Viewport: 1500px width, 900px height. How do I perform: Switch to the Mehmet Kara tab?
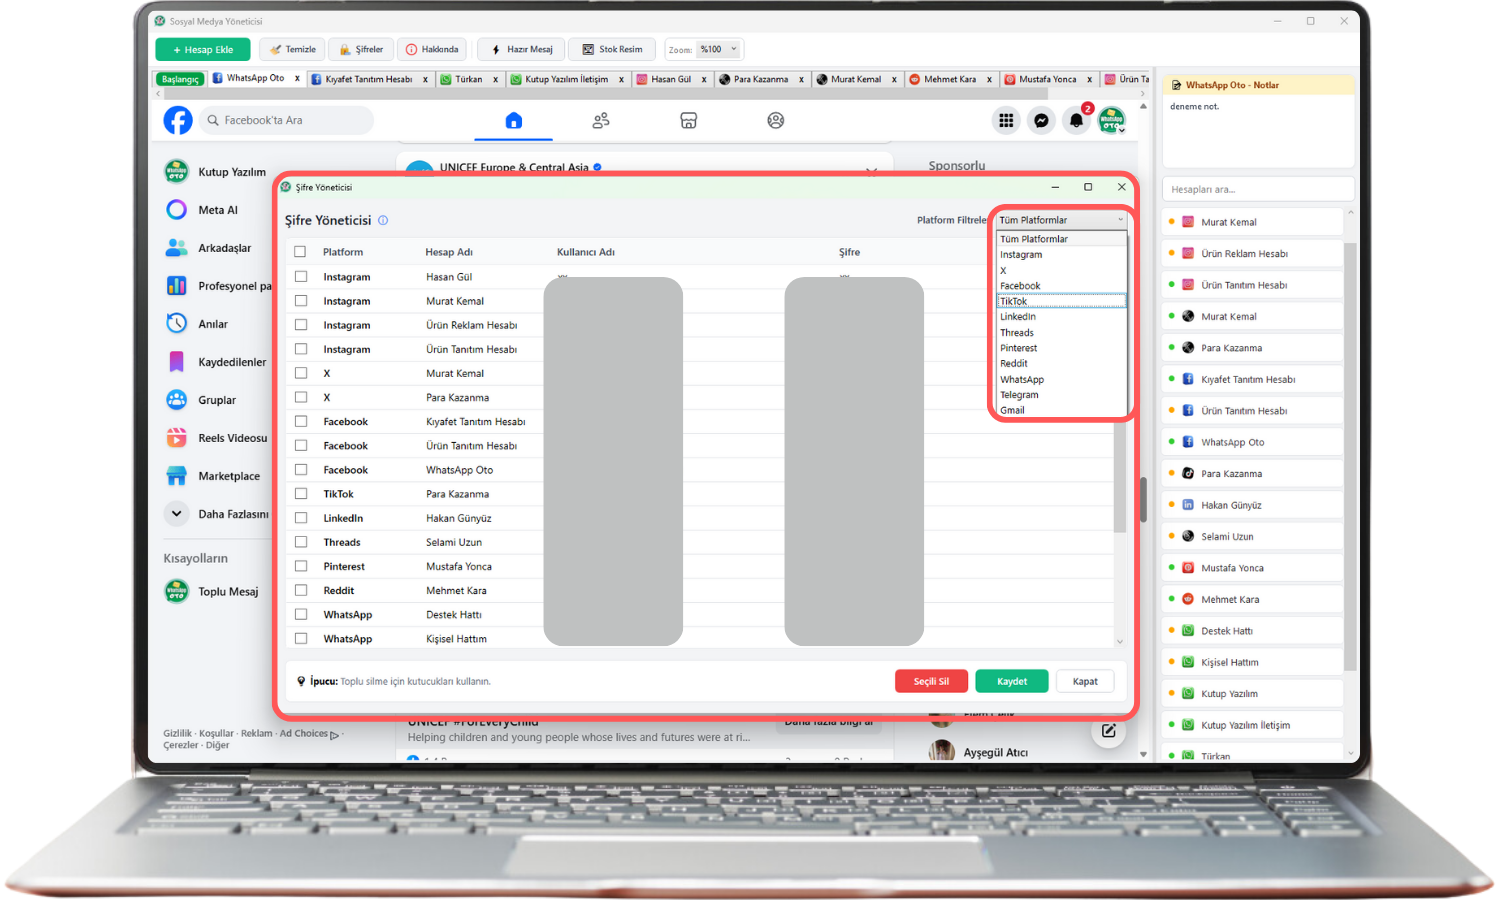click(x=948, y=79)
